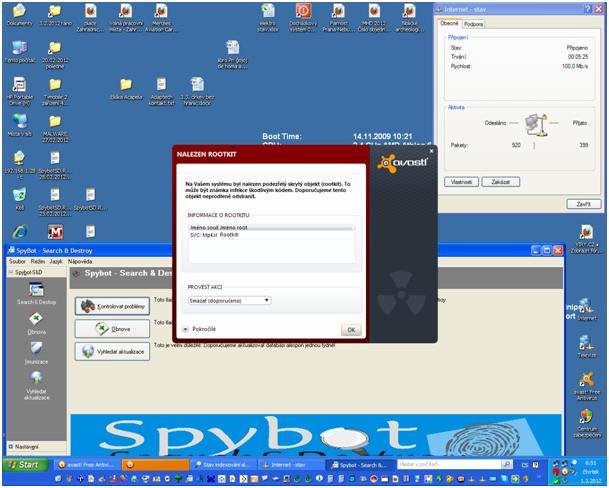
Task: Open the 'Smazat (doporučeno)' action dropdown
Action: pos(230,300)
